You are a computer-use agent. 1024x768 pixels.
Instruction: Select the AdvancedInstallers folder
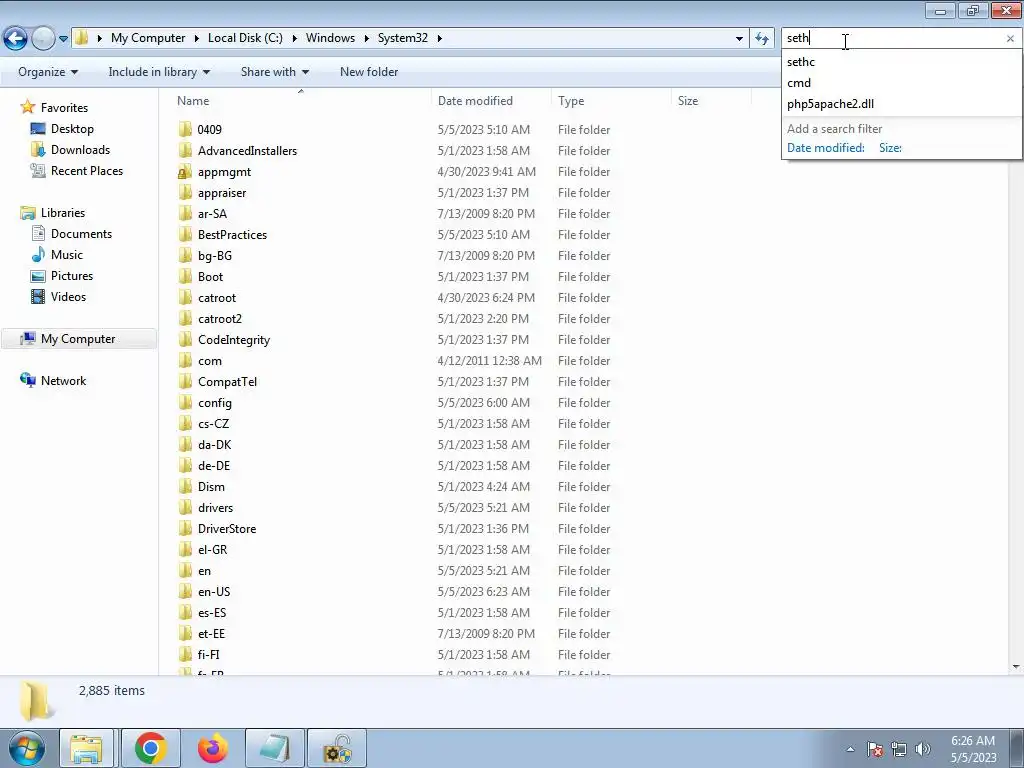click(x=247, y=150)
